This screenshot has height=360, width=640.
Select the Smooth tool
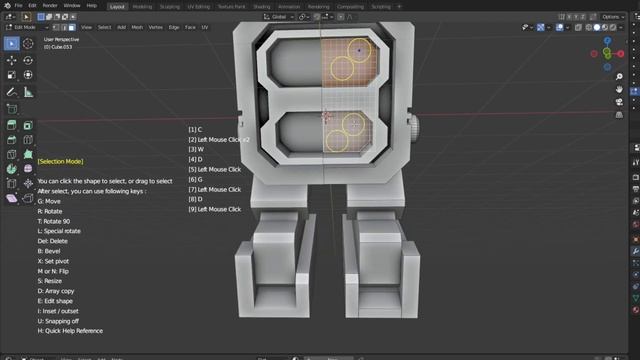click(28, 169)
